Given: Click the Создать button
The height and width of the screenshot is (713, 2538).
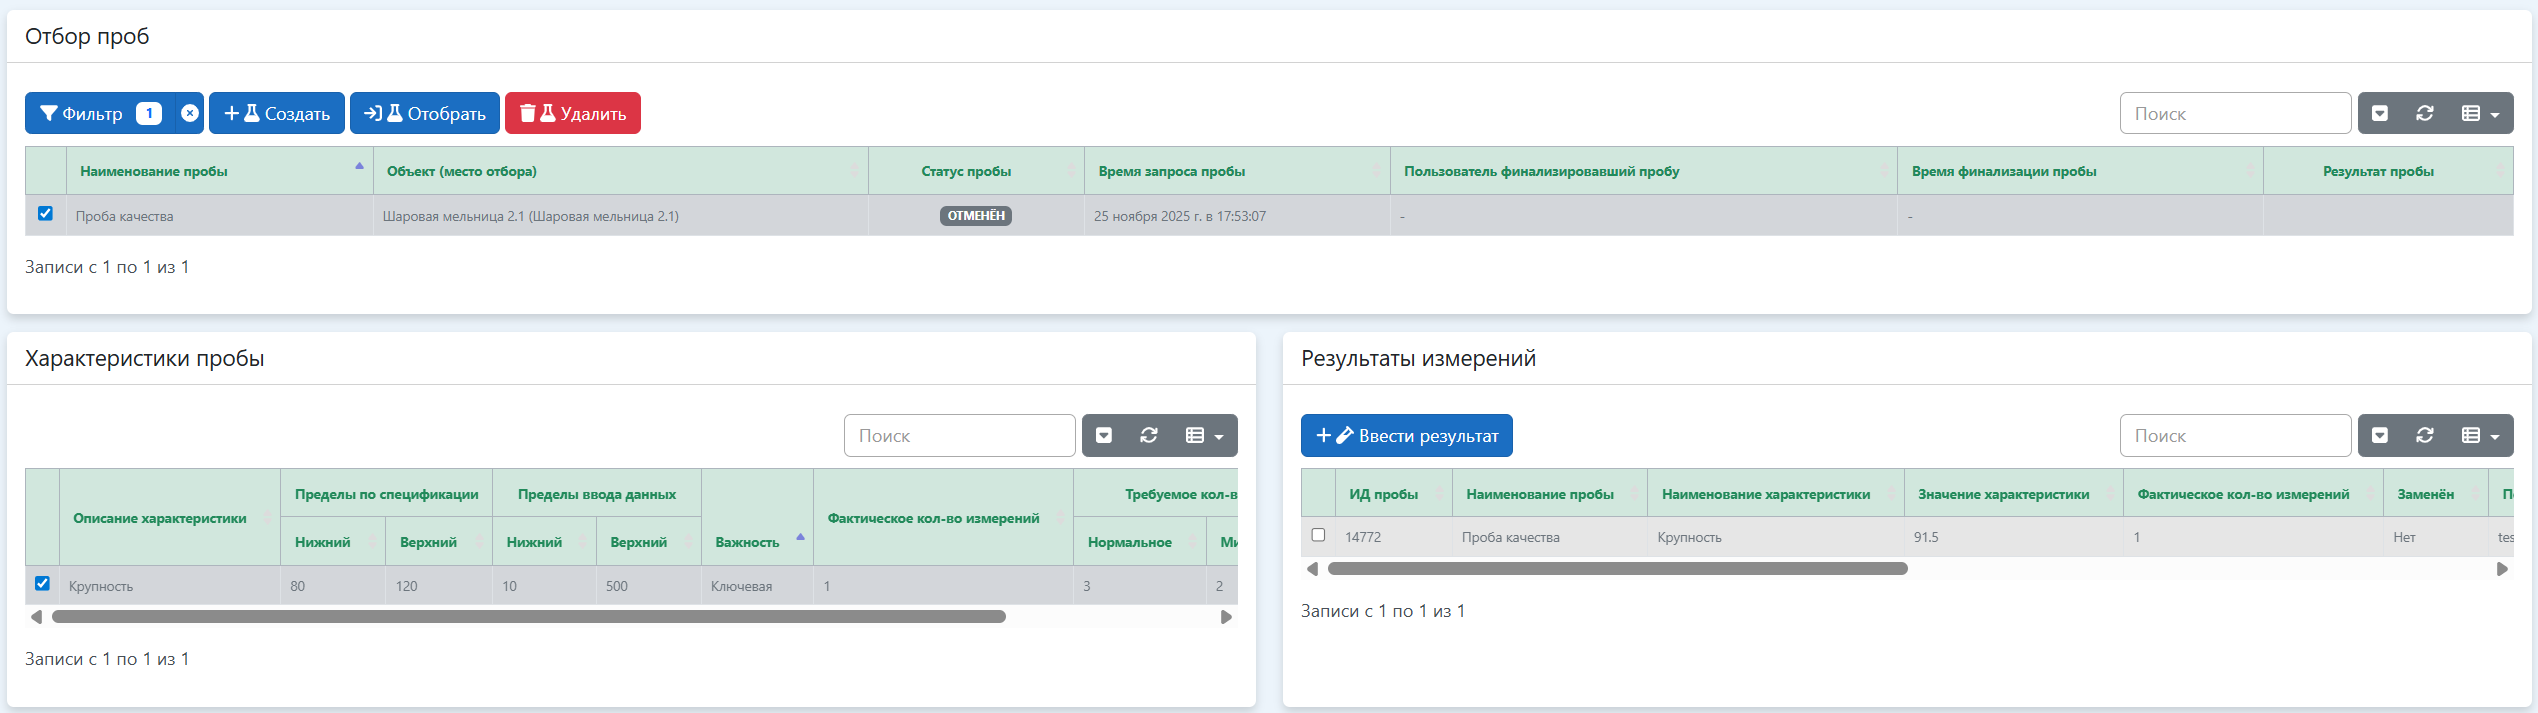Looking at the screenshot, I should click(277, 113).
